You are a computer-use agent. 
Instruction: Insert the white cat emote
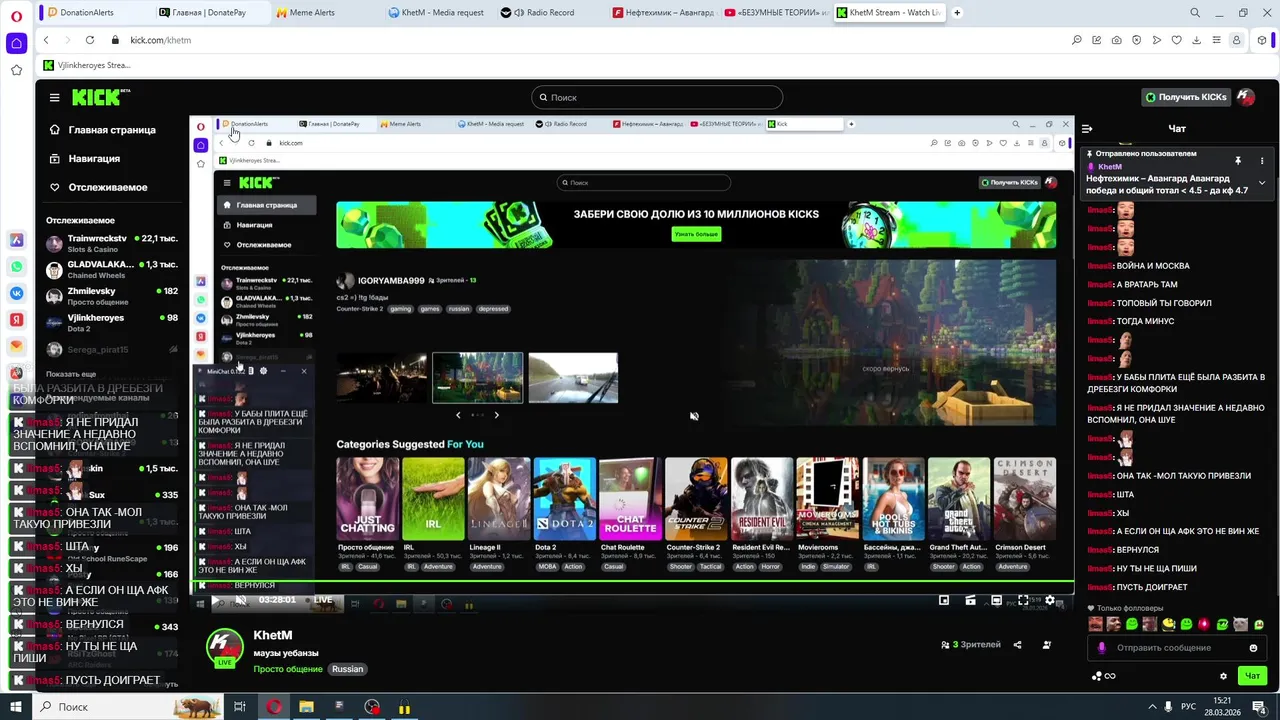click(1241, 624)
